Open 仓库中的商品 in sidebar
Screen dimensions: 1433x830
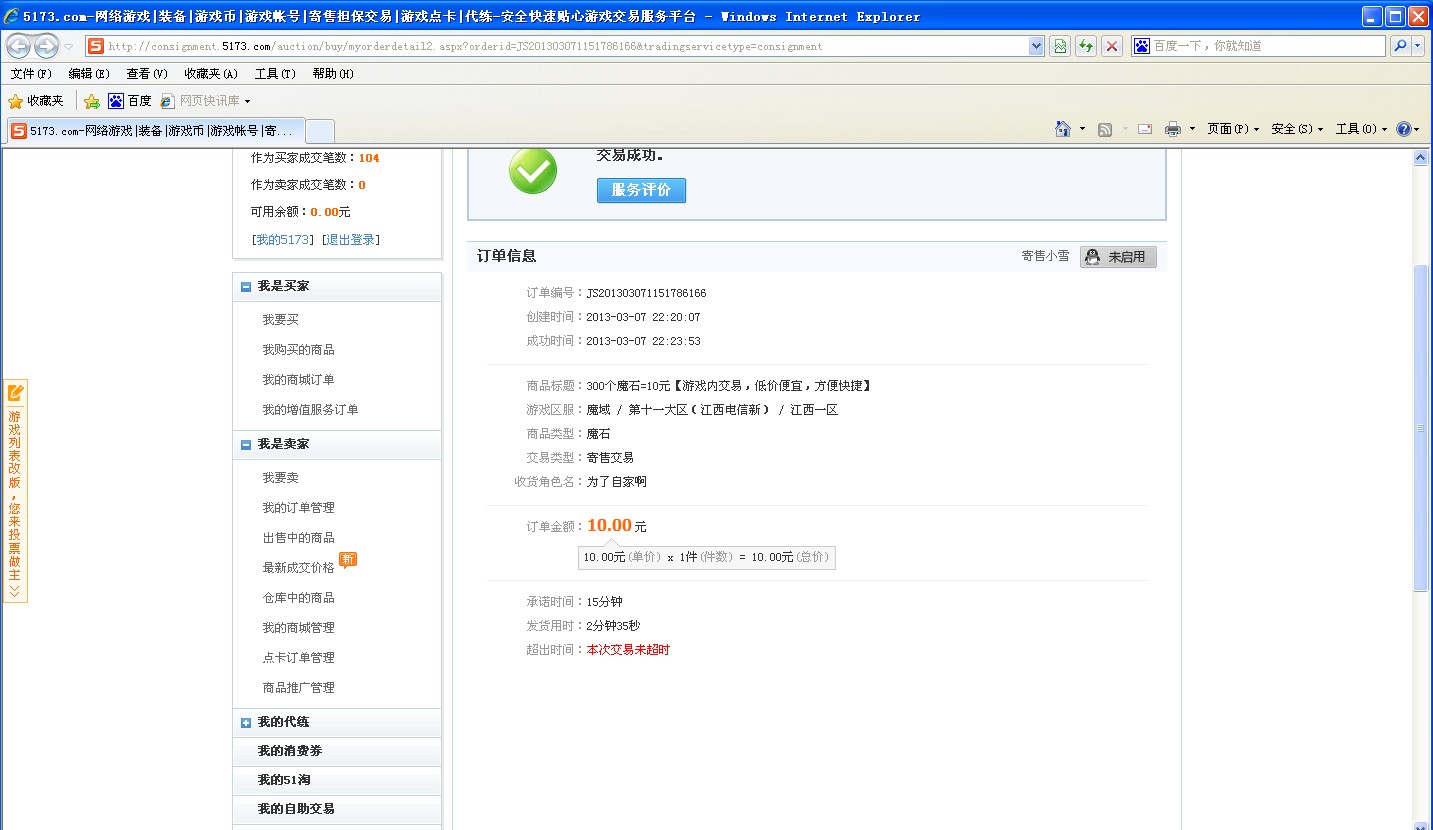pos(299,598)
